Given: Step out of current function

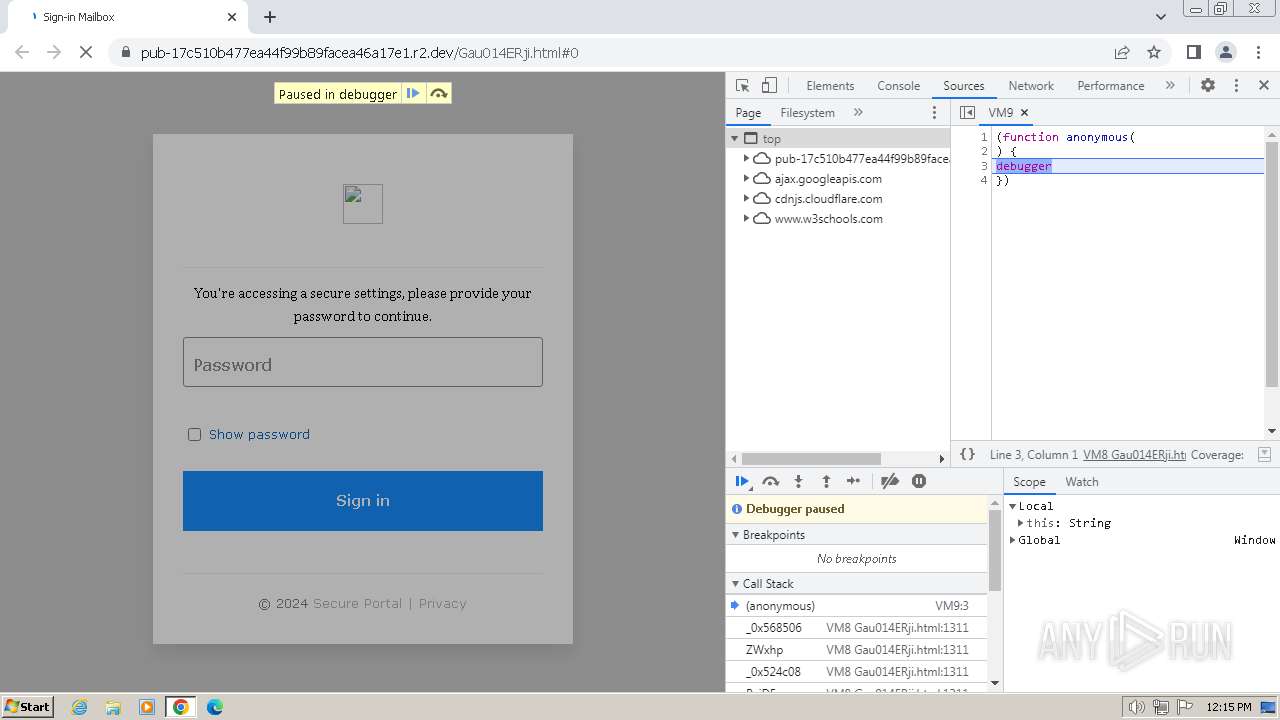Looking at the screenshot, I should click(826, 481).
